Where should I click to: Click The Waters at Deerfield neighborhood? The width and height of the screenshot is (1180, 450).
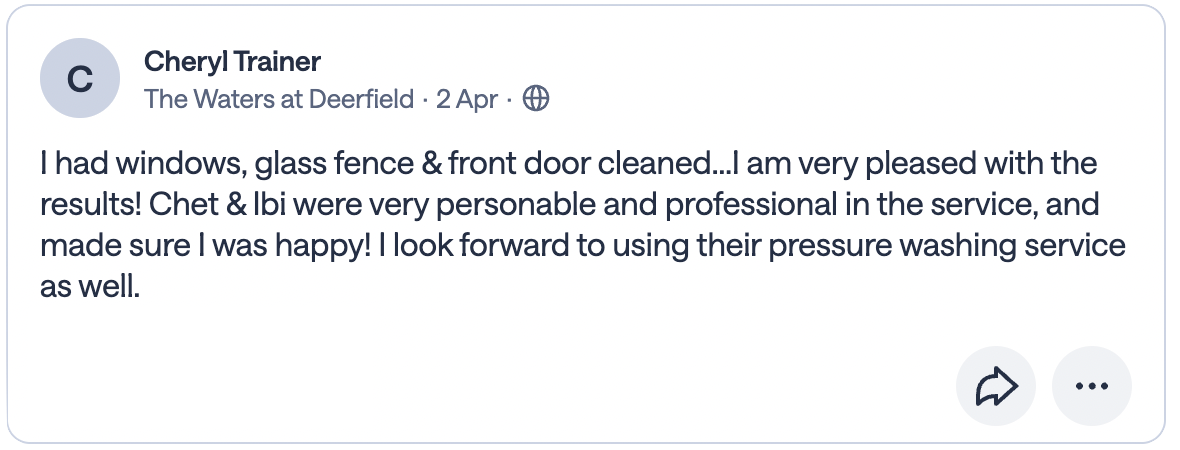pyautogui.click(x=279, y=99)
